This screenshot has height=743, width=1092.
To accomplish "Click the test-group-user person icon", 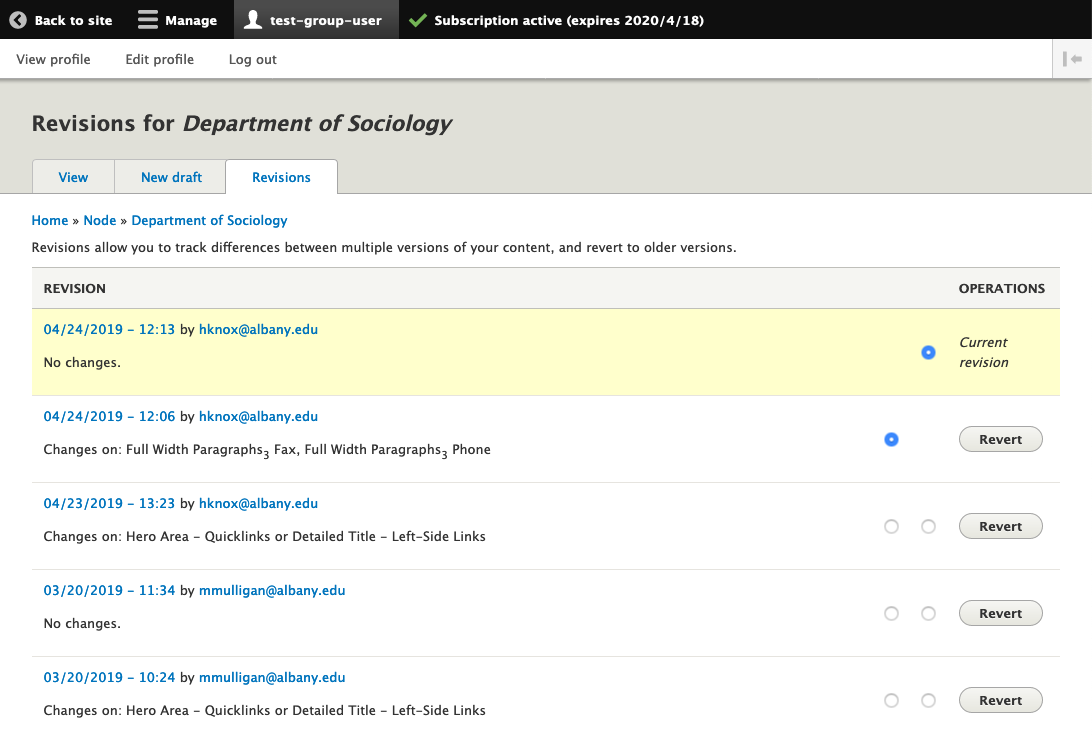I will tap(254, 20).
